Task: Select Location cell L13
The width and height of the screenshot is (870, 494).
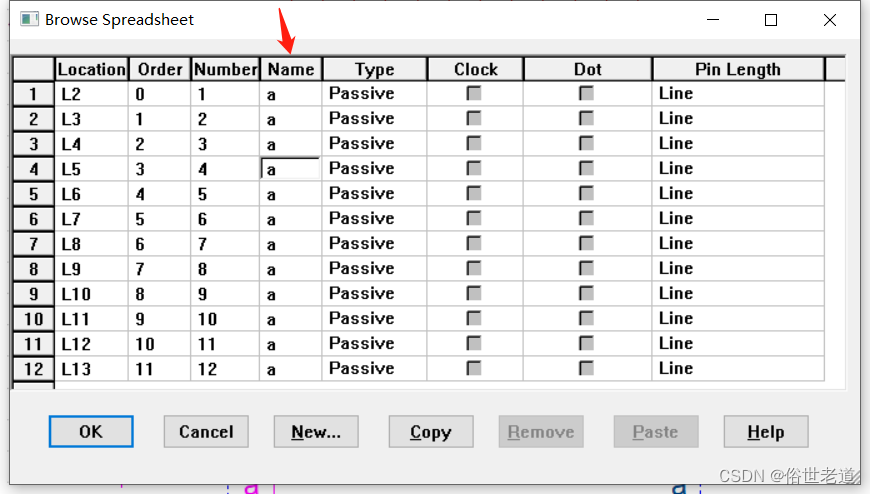Action: click(92, 369)
